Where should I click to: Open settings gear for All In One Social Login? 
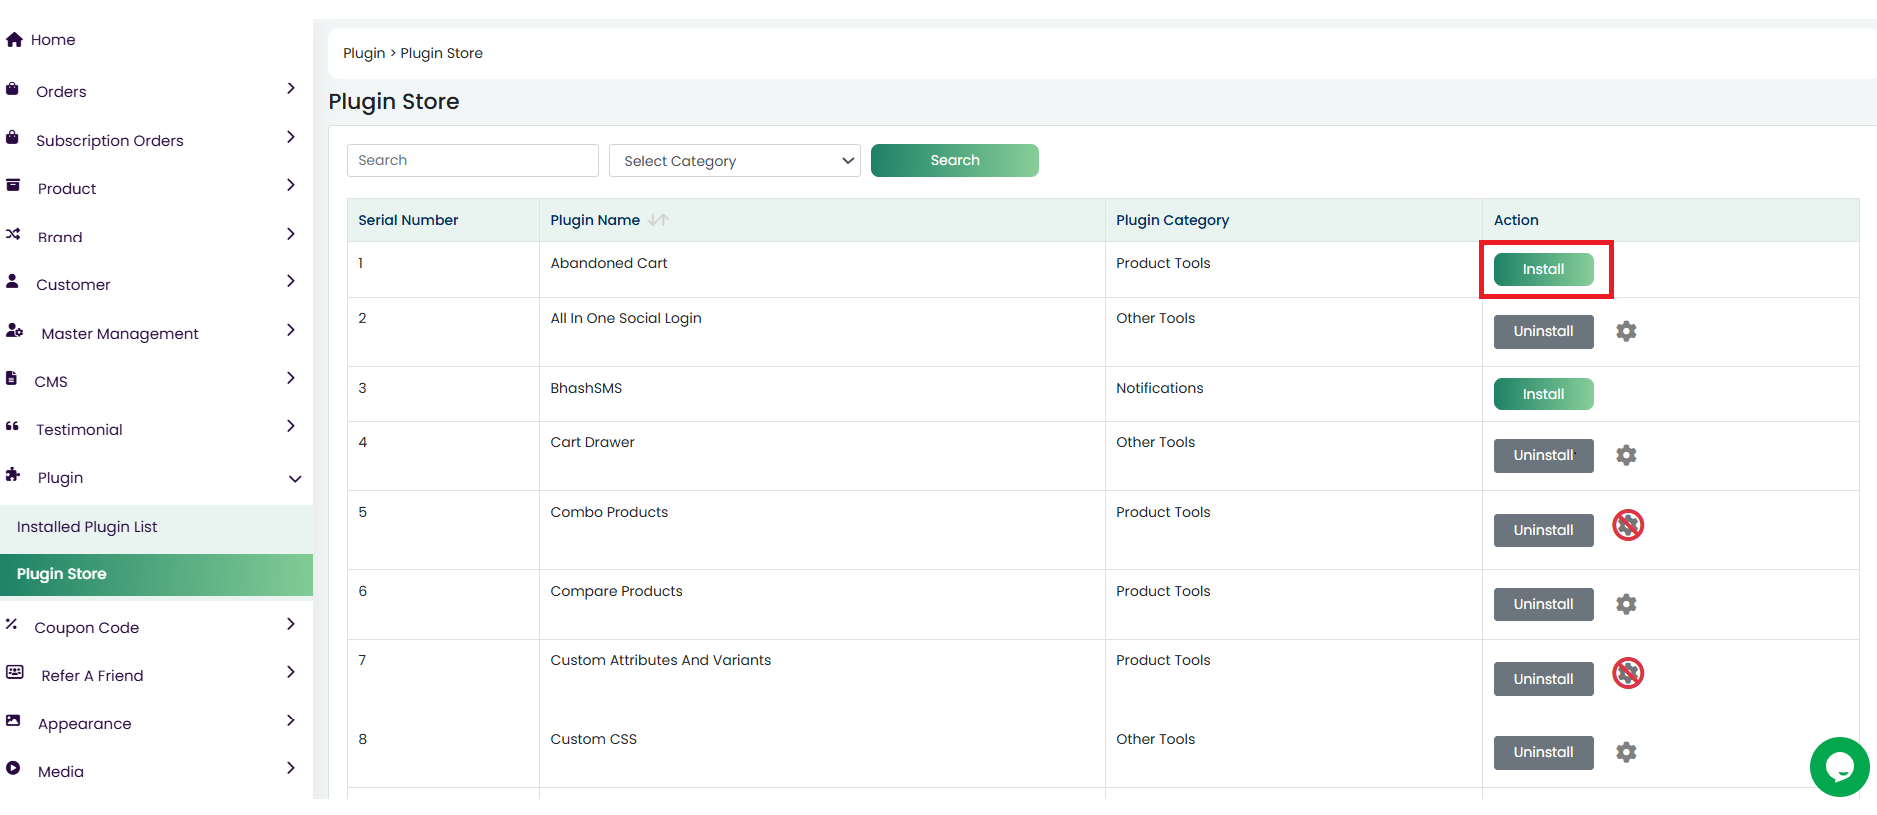pos(1626,331)
